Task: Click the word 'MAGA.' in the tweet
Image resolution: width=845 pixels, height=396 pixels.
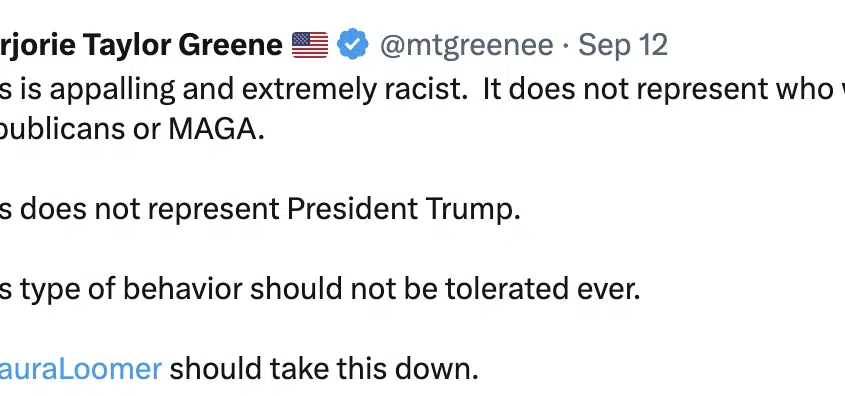Action: click(x=217, y=130)
